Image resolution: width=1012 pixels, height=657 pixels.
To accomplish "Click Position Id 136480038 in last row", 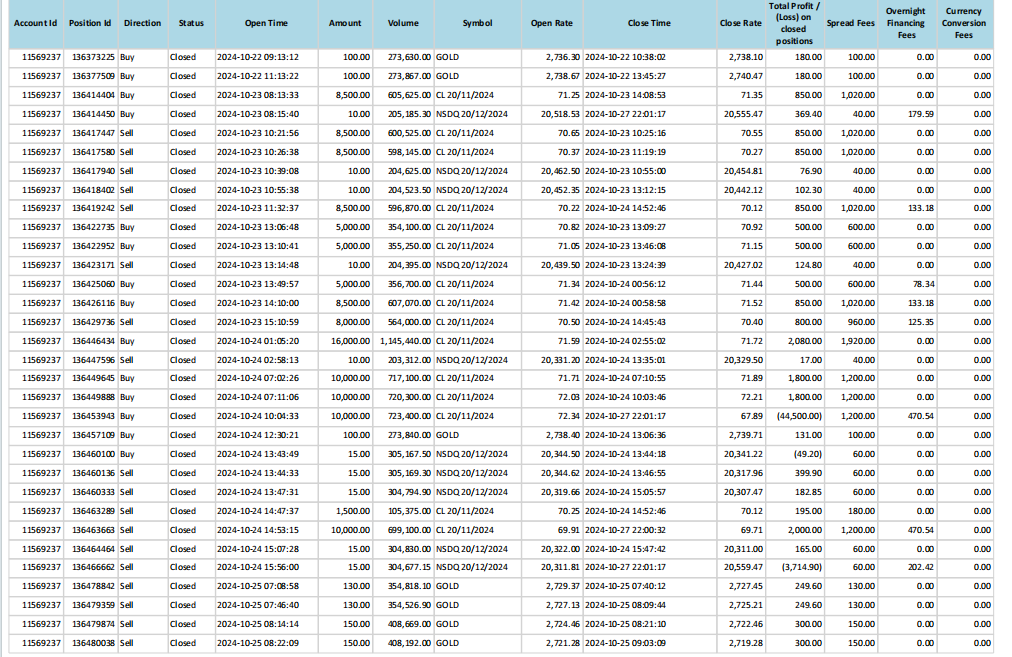I will 92,643.
